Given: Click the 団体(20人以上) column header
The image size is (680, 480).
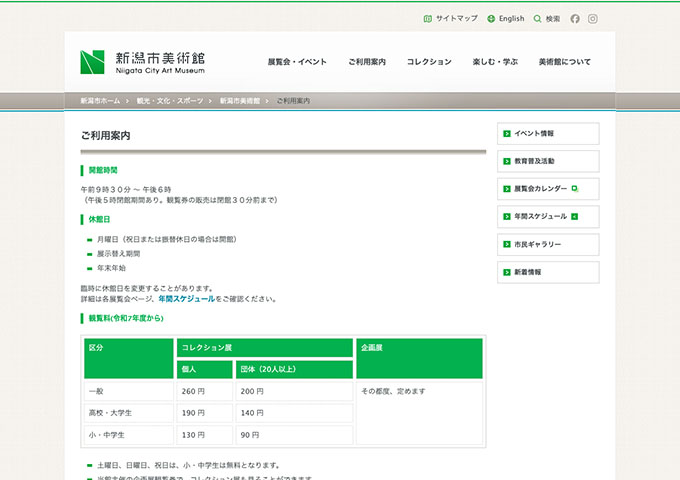Looking at the screenshot, I should point(294,369).
